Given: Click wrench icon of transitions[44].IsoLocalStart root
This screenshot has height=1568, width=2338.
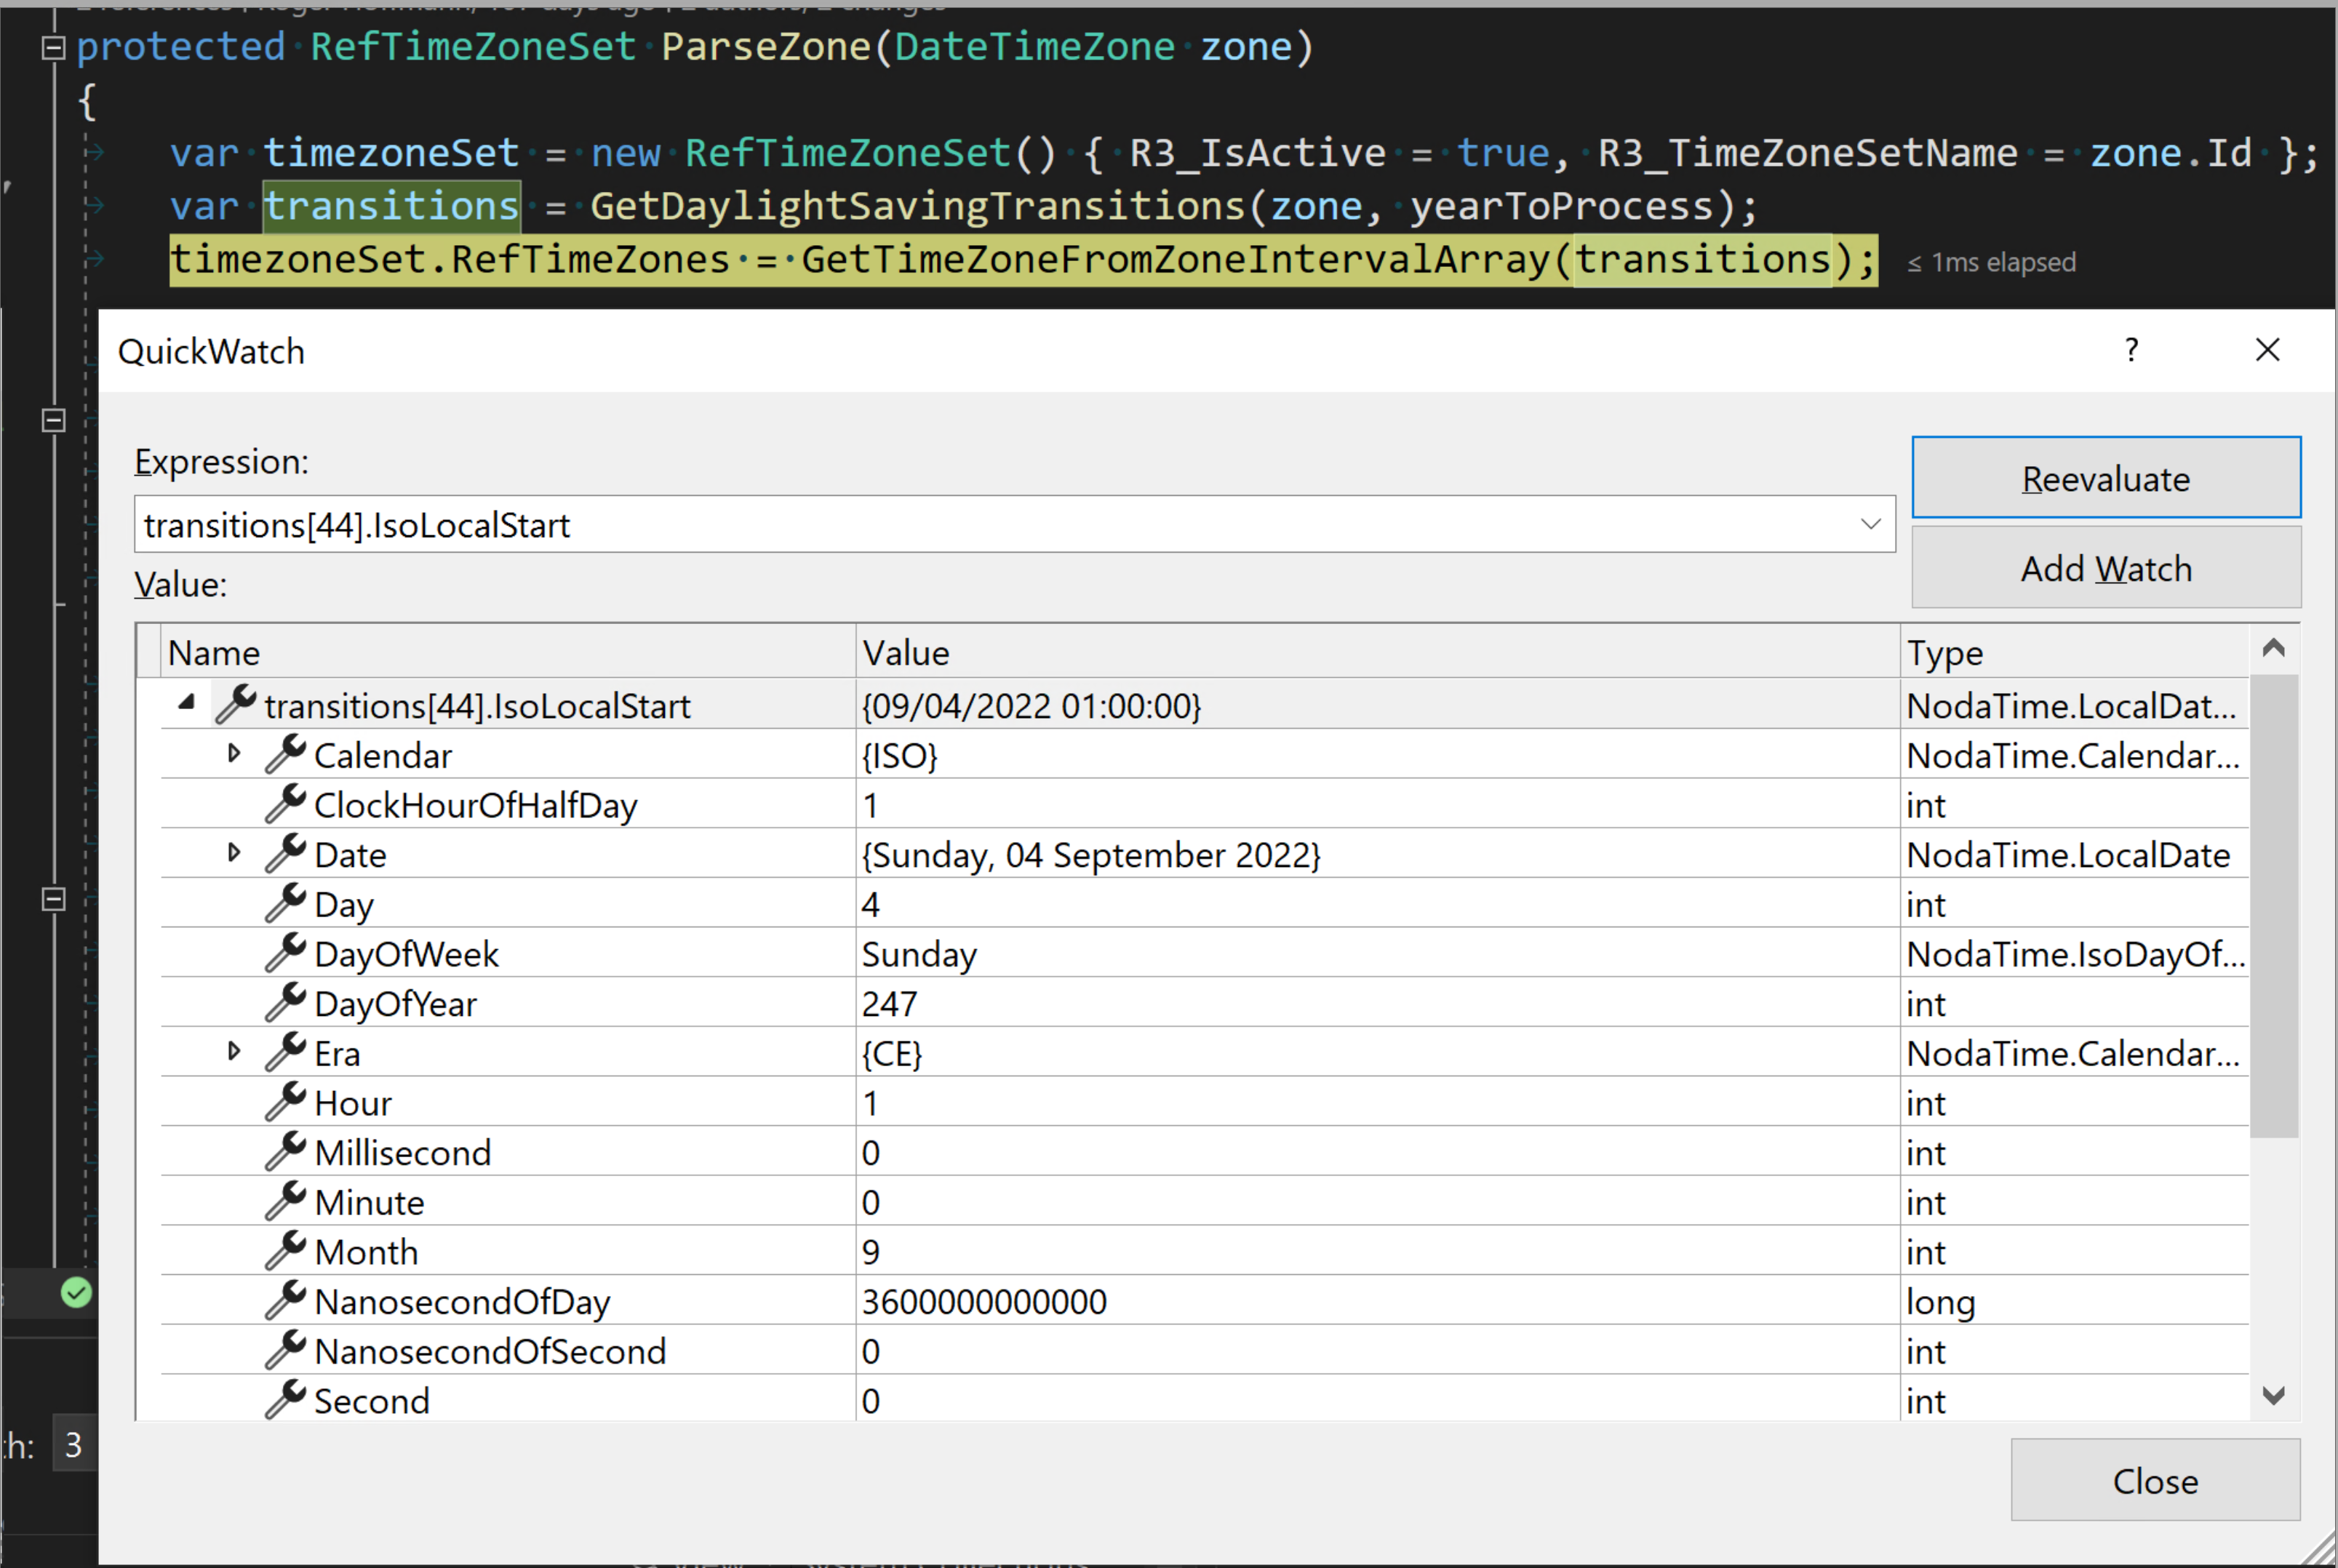Looking at the screenshot, I should point(236,704).
